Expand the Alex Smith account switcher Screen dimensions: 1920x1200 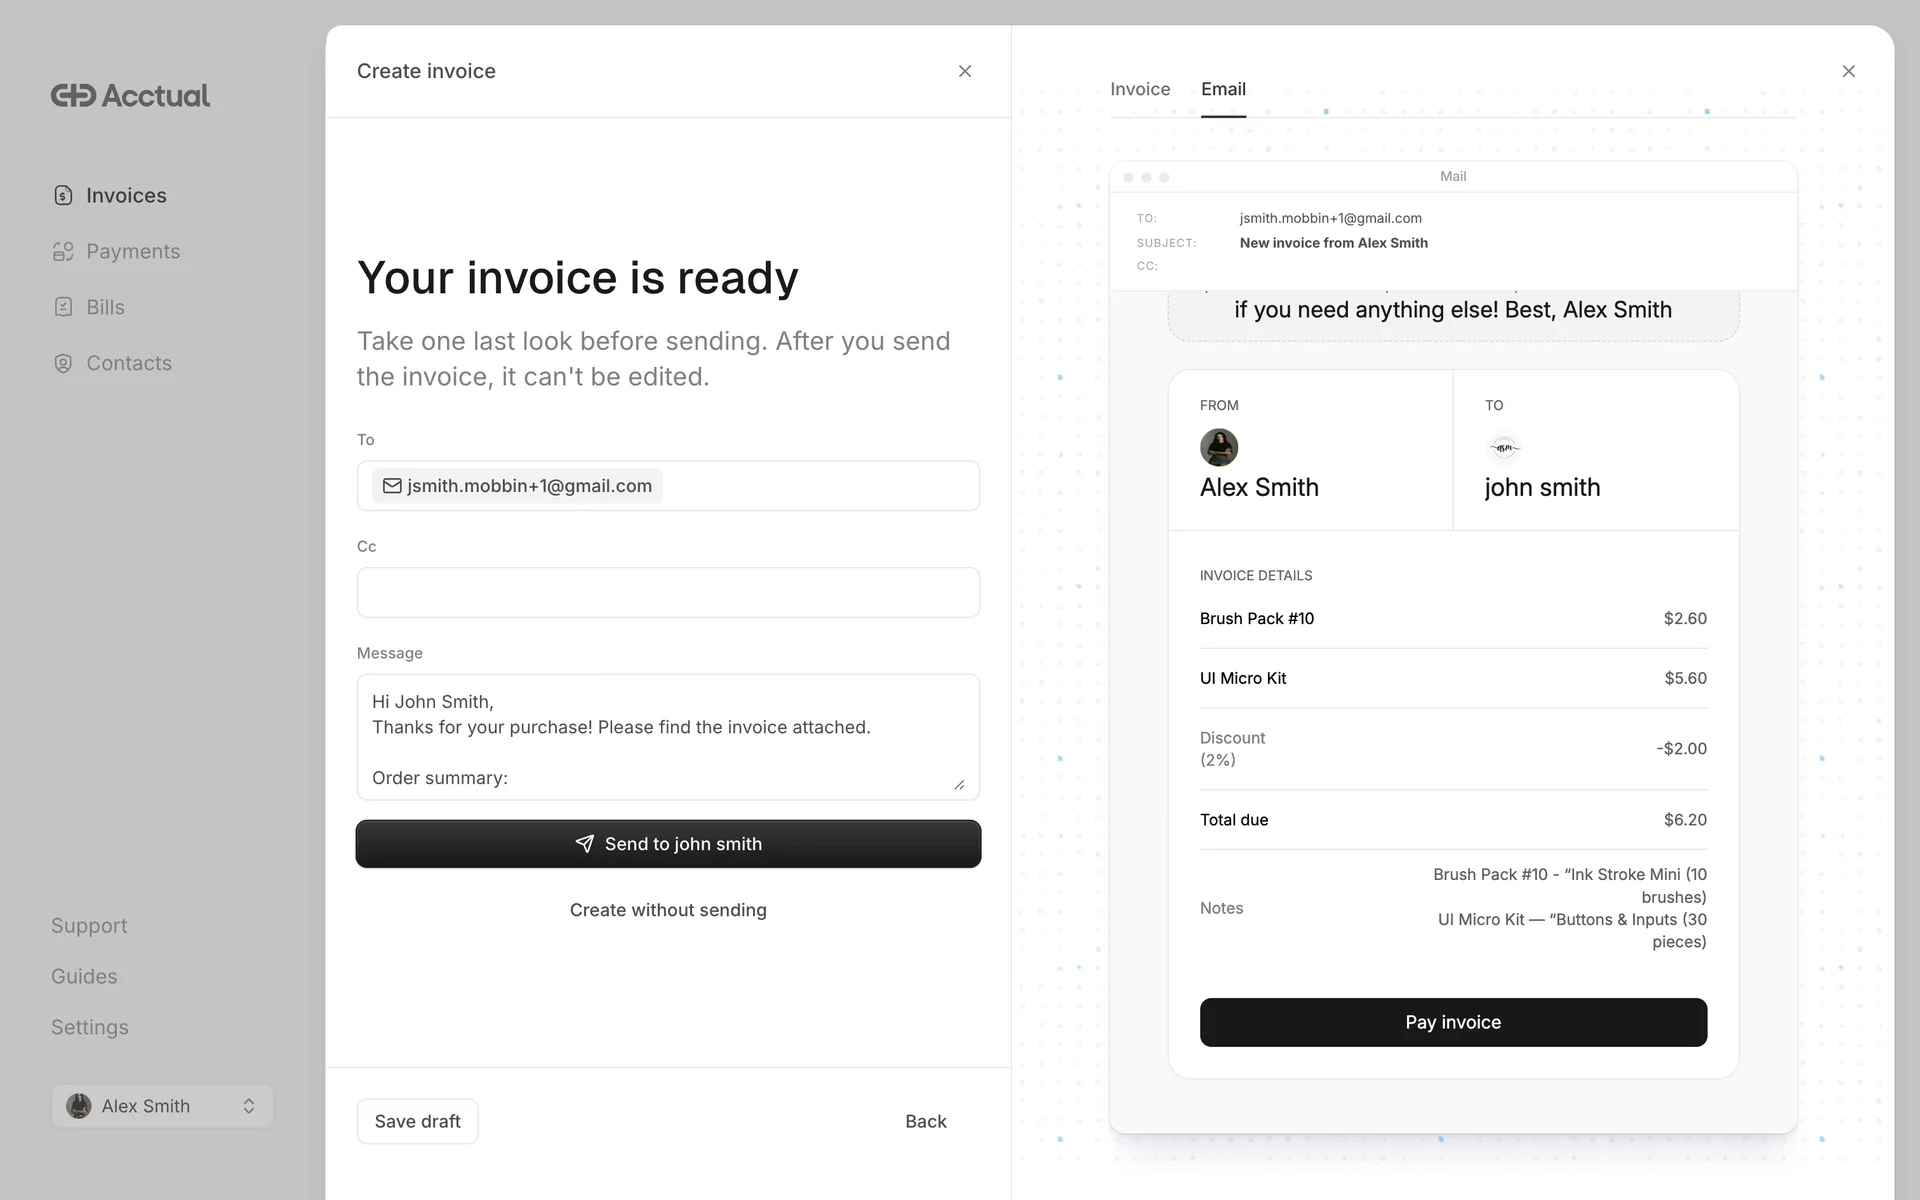click(x=162, y=1106)
